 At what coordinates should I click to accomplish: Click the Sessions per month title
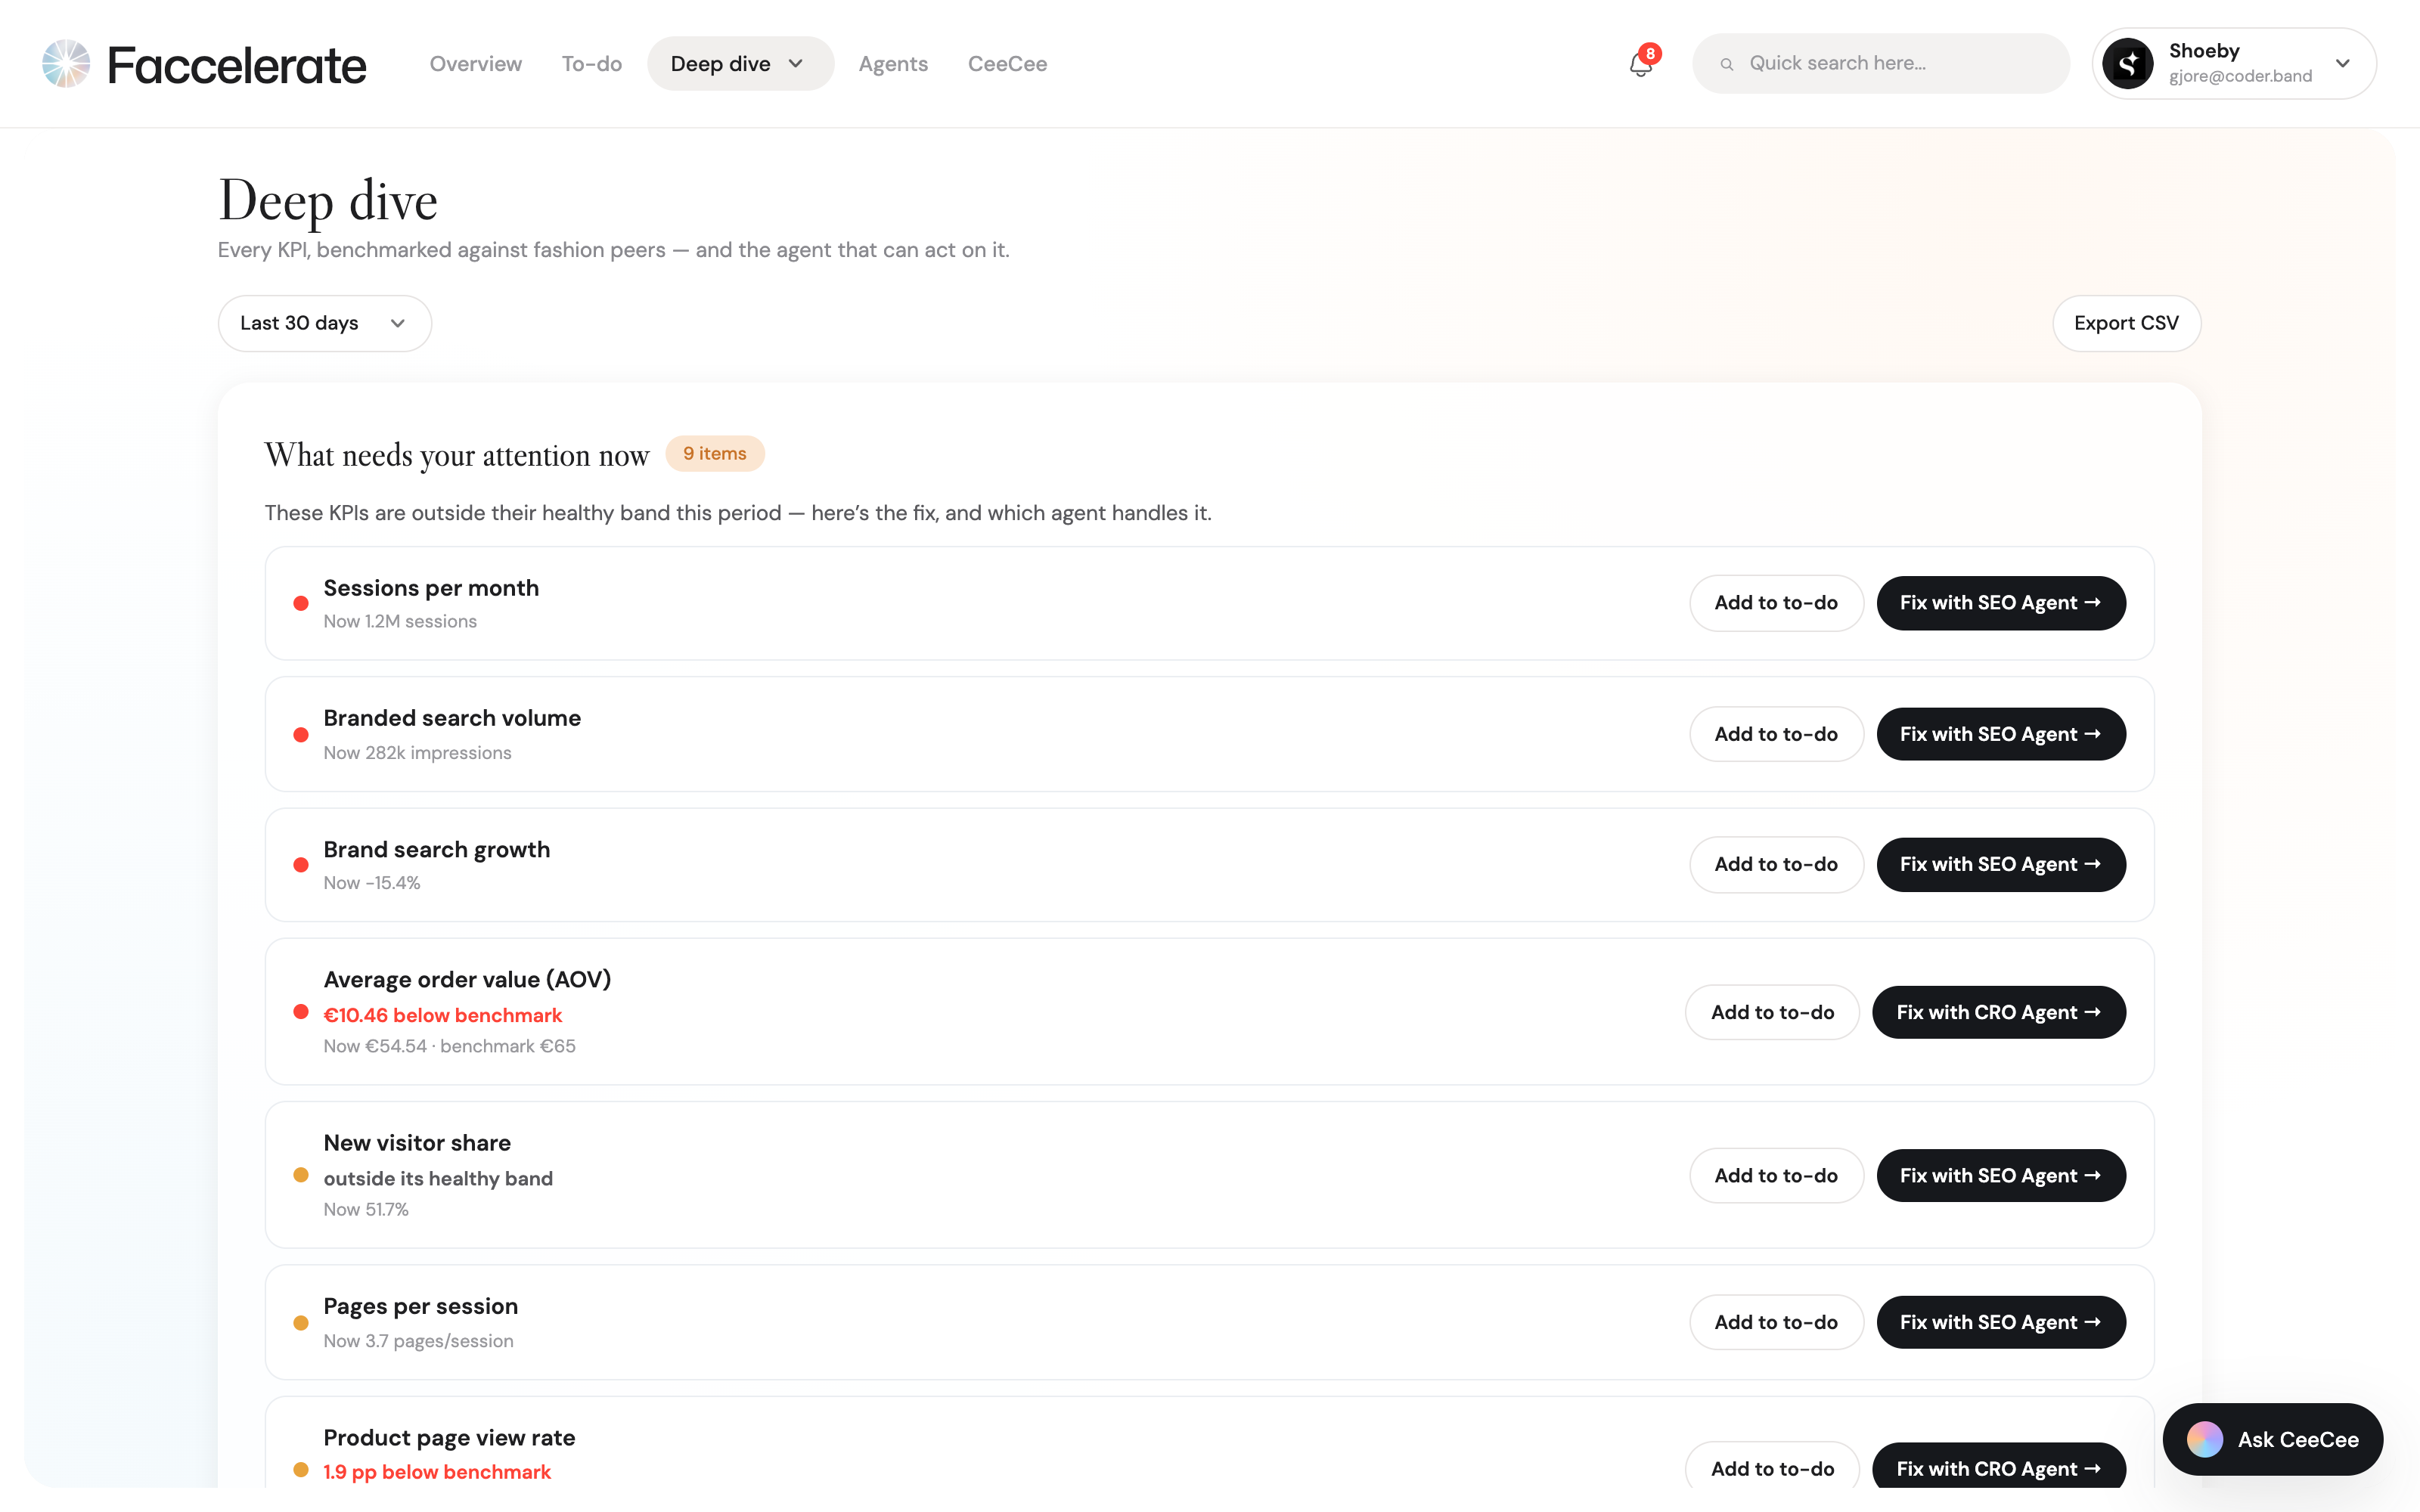(431, 588)
